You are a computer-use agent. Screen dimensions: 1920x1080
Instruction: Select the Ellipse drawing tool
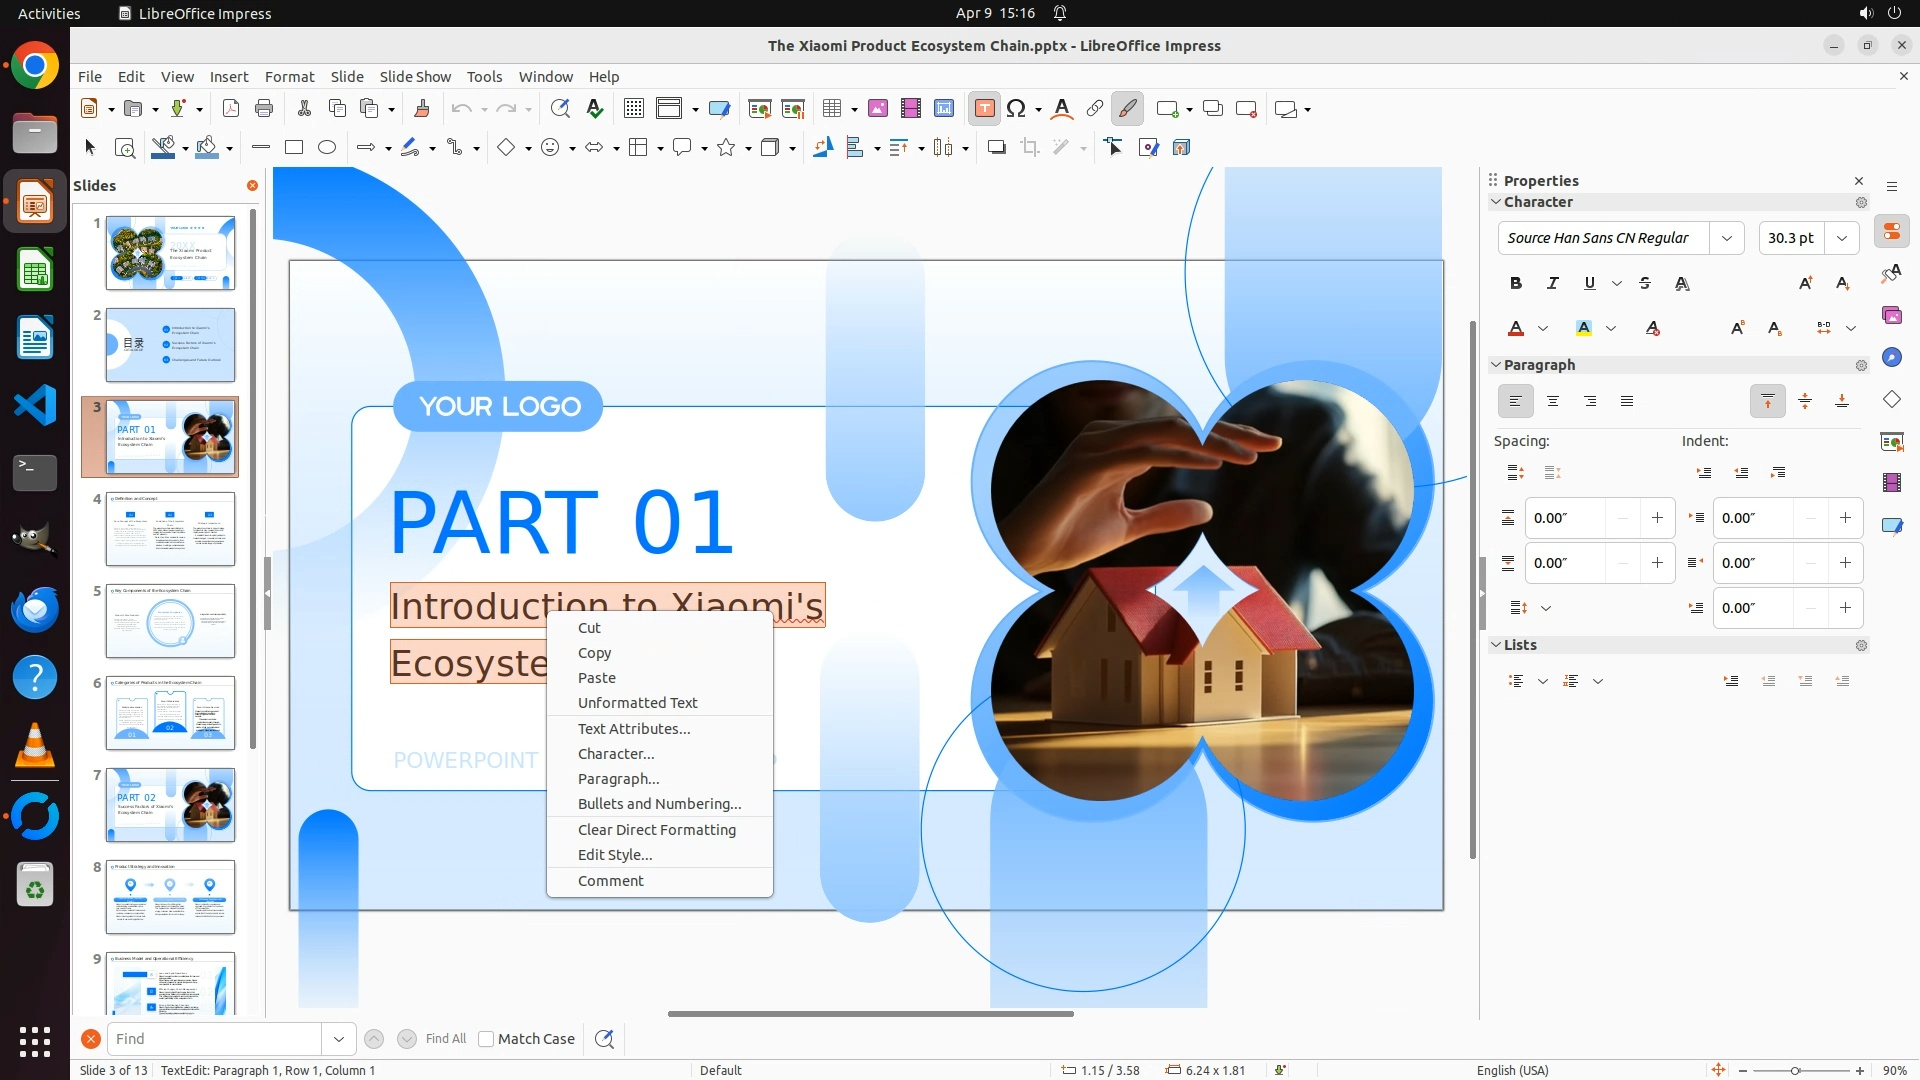click(327, 148)
